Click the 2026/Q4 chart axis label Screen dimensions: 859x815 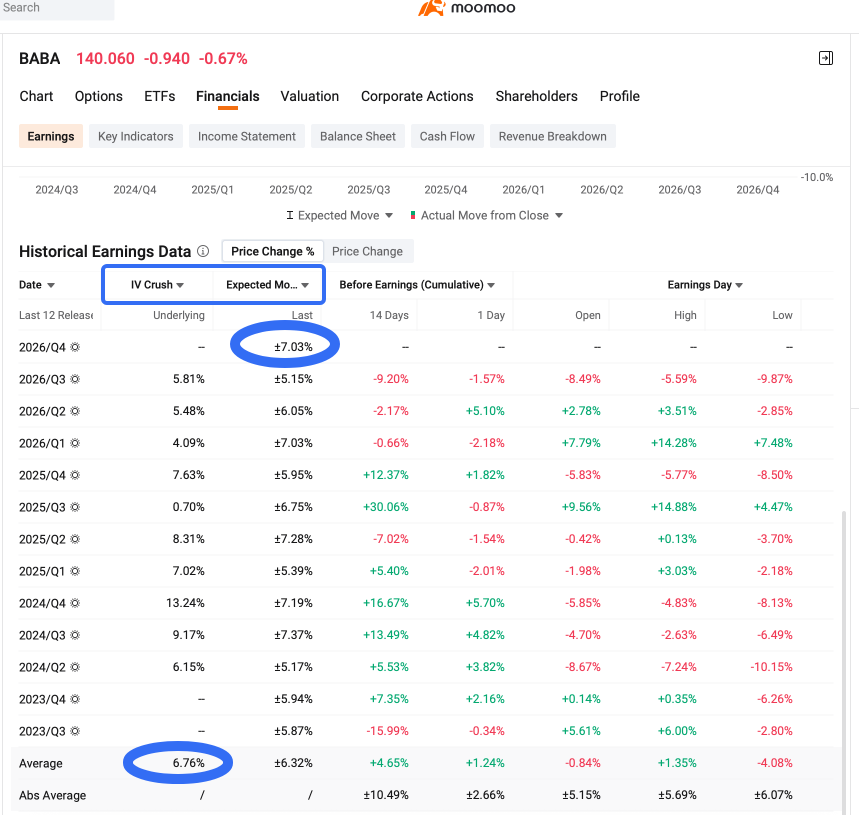point(758,190)
